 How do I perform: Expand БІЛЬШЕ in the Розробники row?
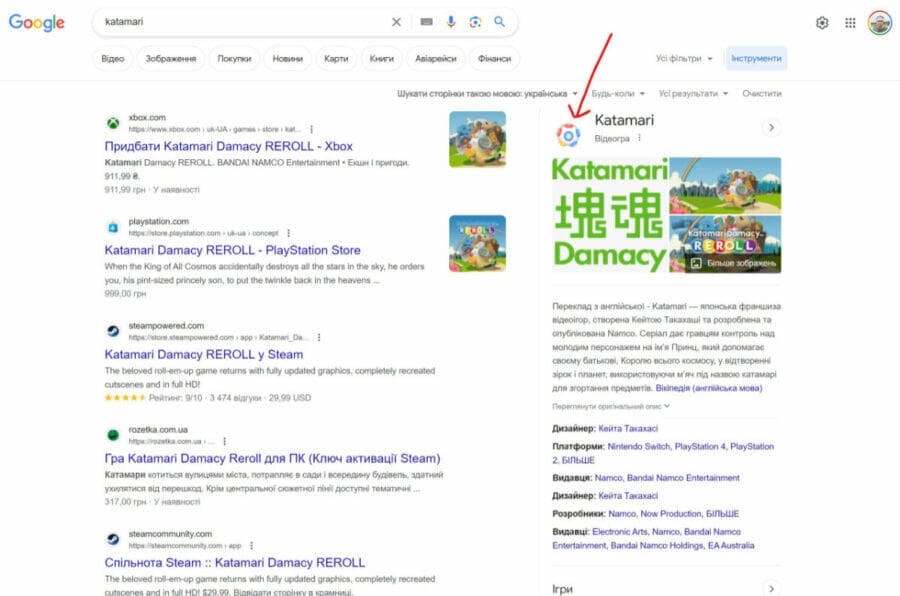click(x=723, y=513)
